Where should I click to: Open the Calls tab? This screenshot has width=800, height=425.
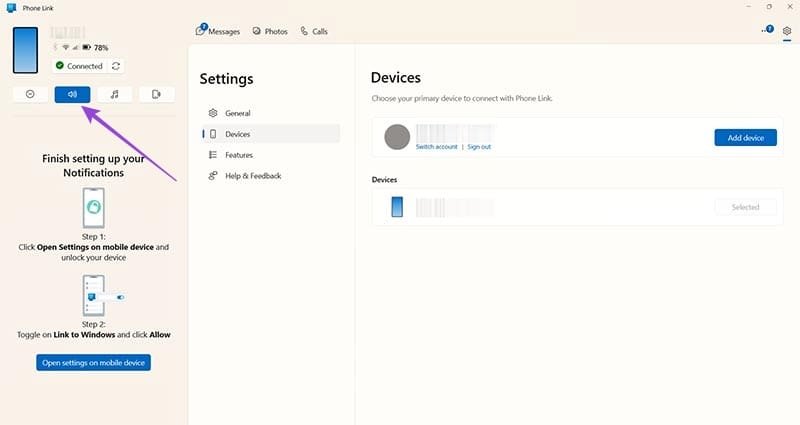pyautogui.click(x=314, y=31)
